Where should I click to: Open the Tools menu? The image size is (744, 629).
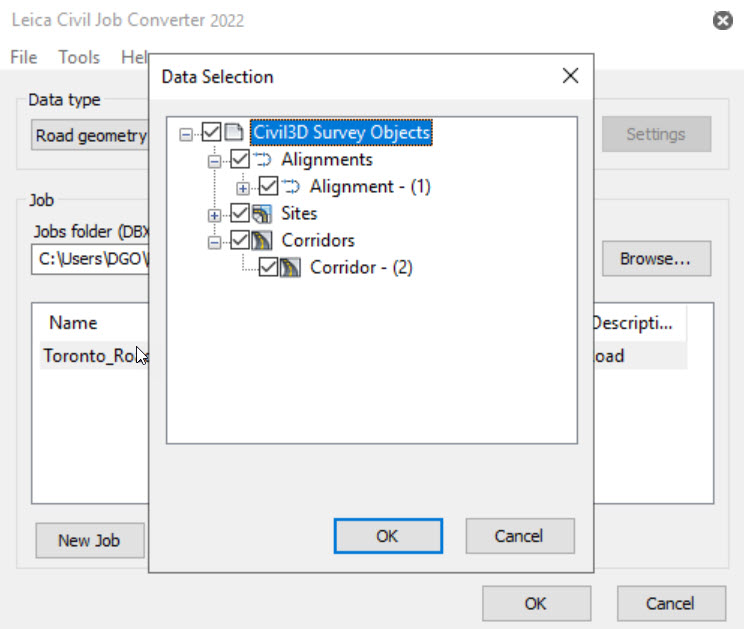[79, 57]
